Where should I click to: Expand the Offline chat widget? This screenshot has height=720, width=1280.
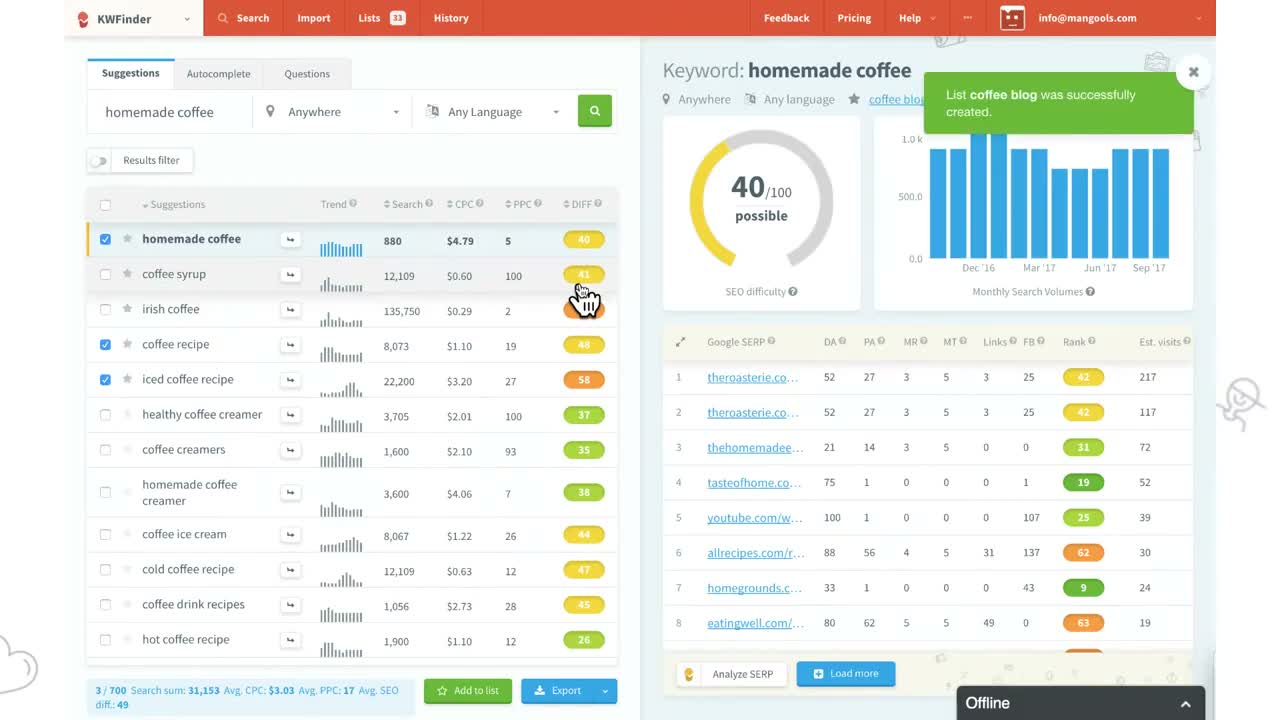(1081, 703)
